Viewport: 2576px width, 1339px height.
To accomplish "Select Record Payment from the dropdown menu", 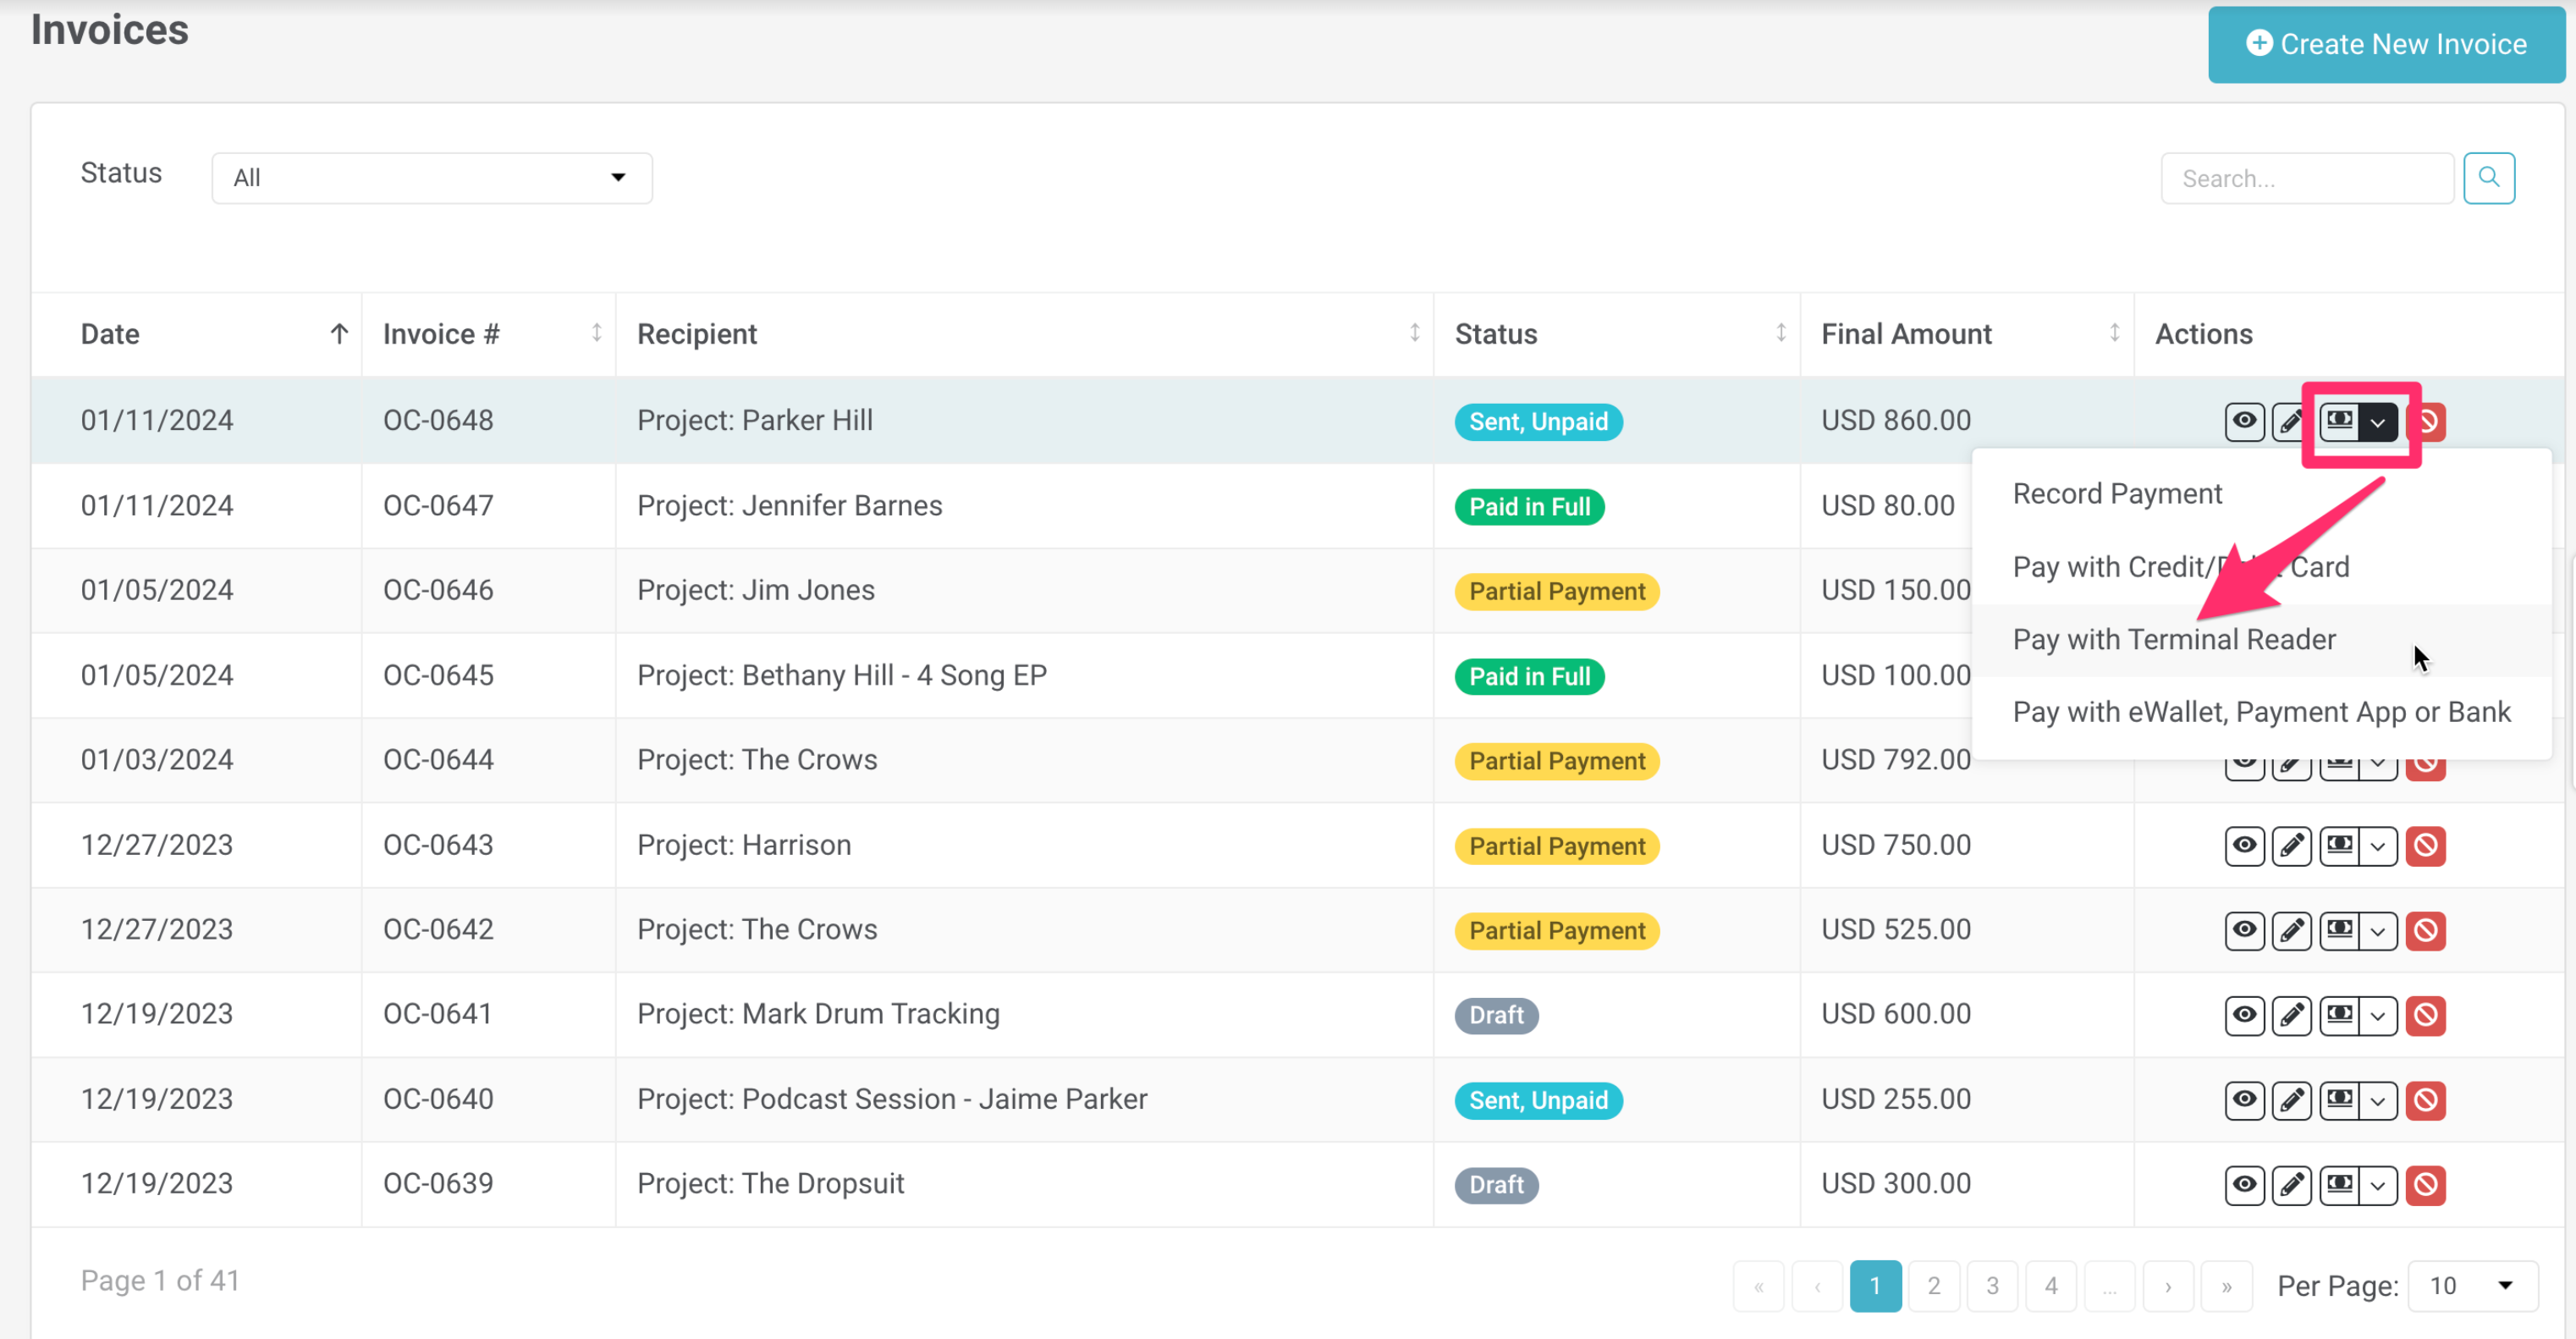I will point(2116,494).
